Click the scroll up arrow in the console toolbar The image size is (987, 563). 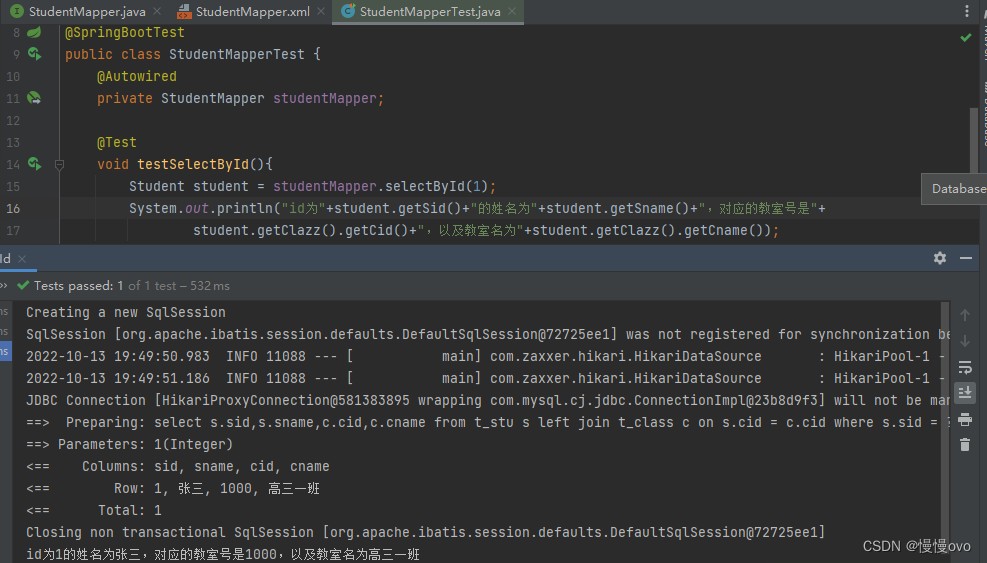[x=965, y=315]
